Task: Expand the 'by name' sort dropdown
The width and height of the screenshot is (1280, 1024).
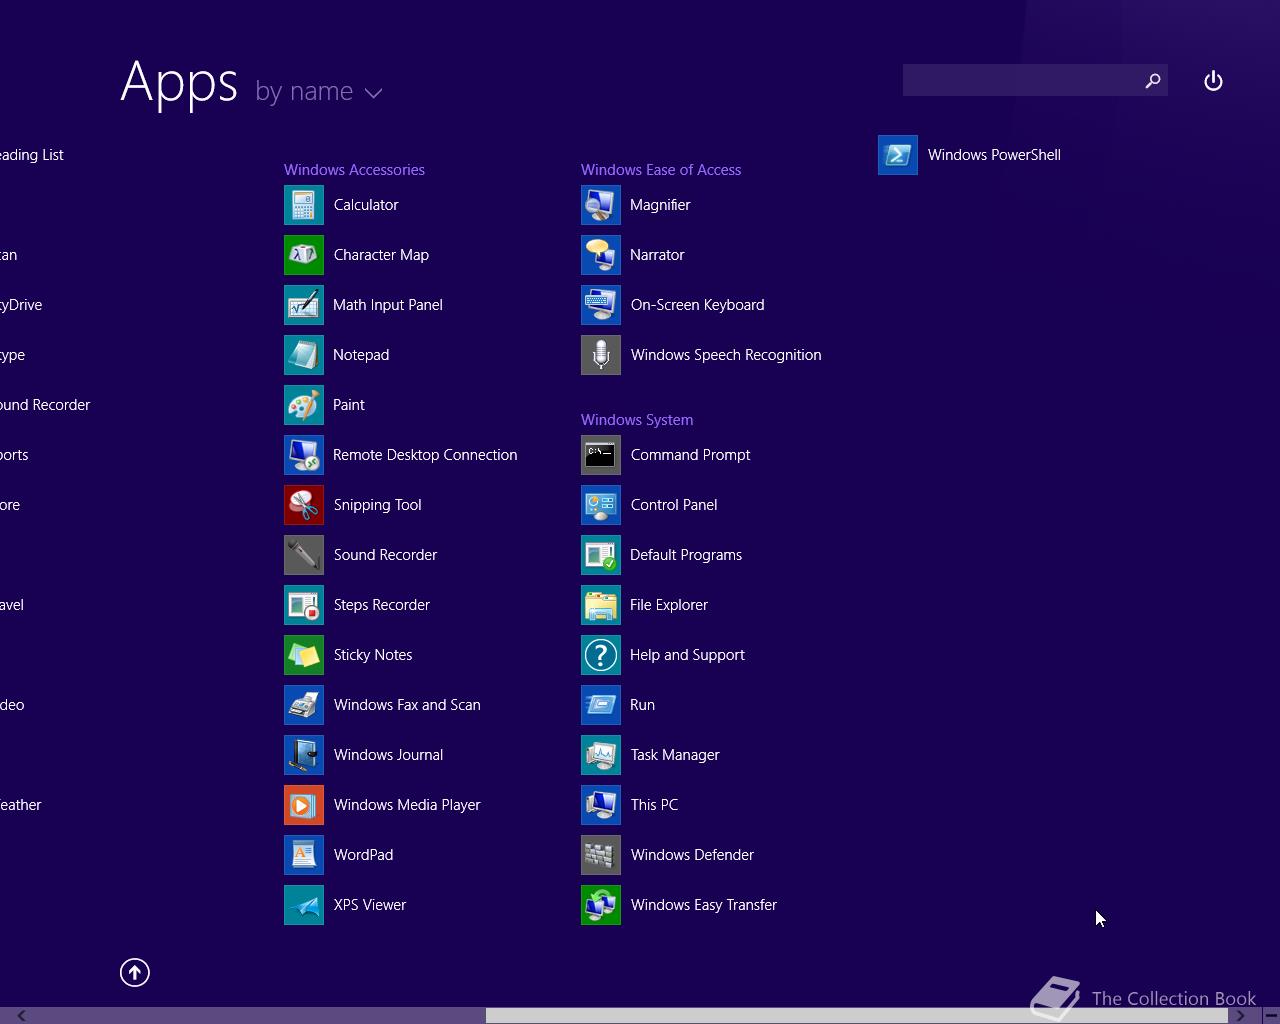Action: coord(319,92)
